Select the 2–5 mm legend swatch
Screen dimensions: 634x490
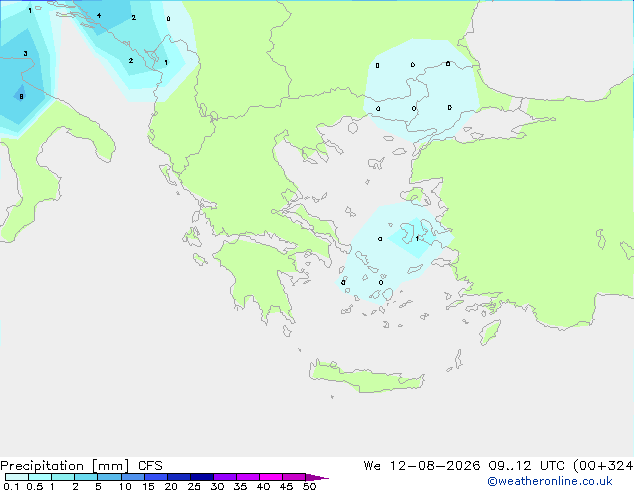pos(86,477)
